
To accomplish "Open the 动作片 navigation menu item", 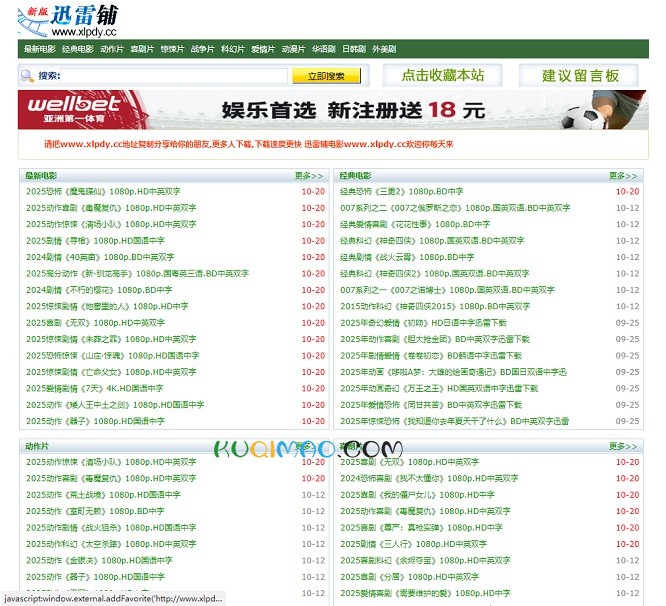I will pos(112,49).
